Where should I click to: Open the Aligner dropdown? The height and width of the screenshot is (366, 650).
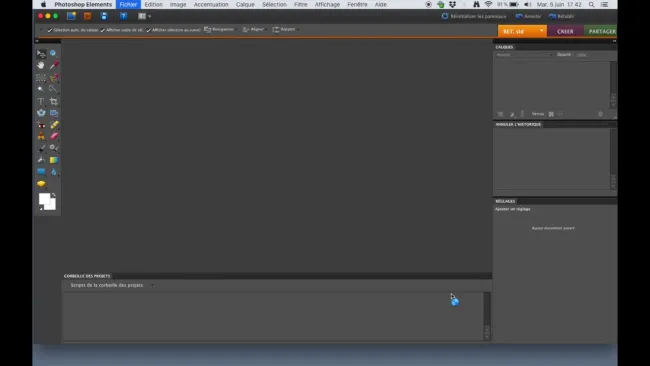255,29
